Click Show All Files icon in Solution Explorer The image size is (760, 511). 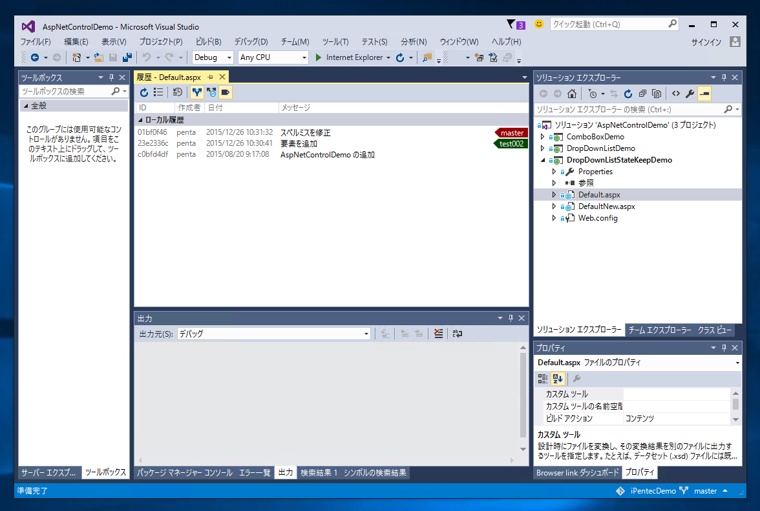[x=656, y=94]
